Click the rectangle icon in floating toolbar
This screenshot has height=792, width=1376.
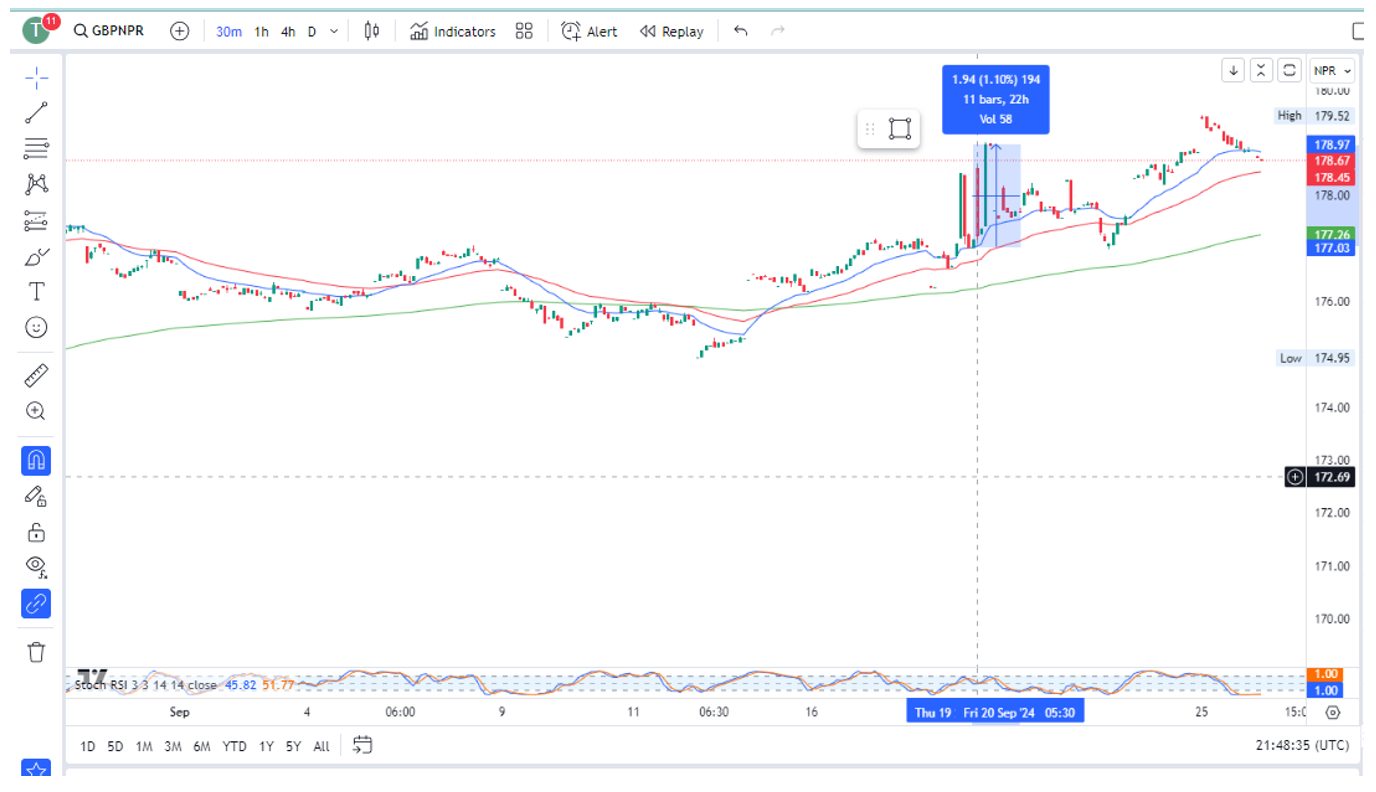[899, 128]
